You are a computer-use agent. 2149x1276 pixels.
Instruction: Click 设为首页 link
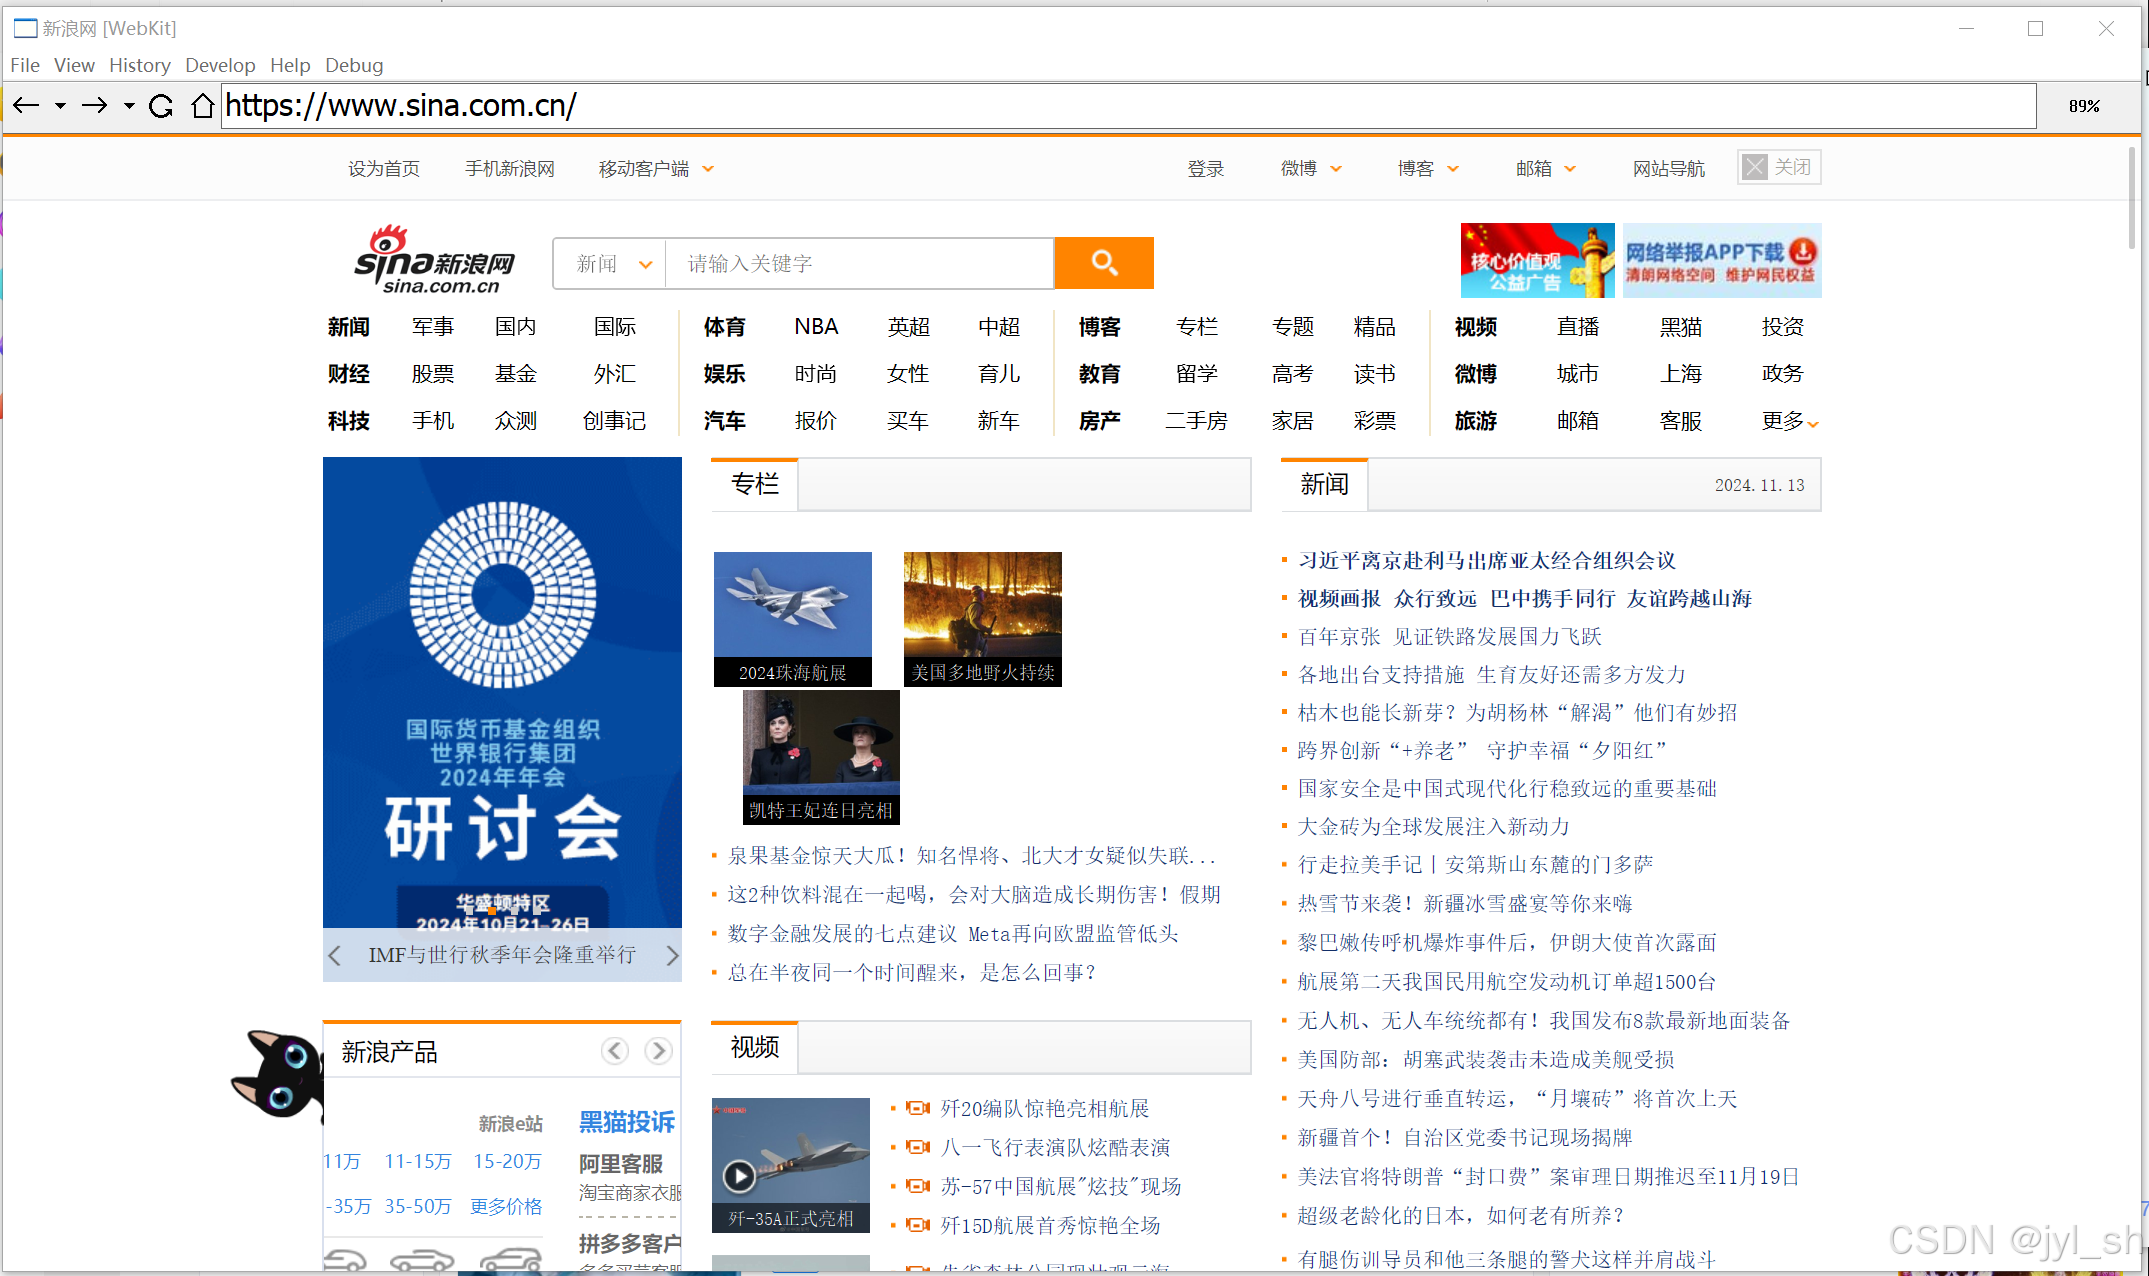pyautogui.click(x=384, y=169)
